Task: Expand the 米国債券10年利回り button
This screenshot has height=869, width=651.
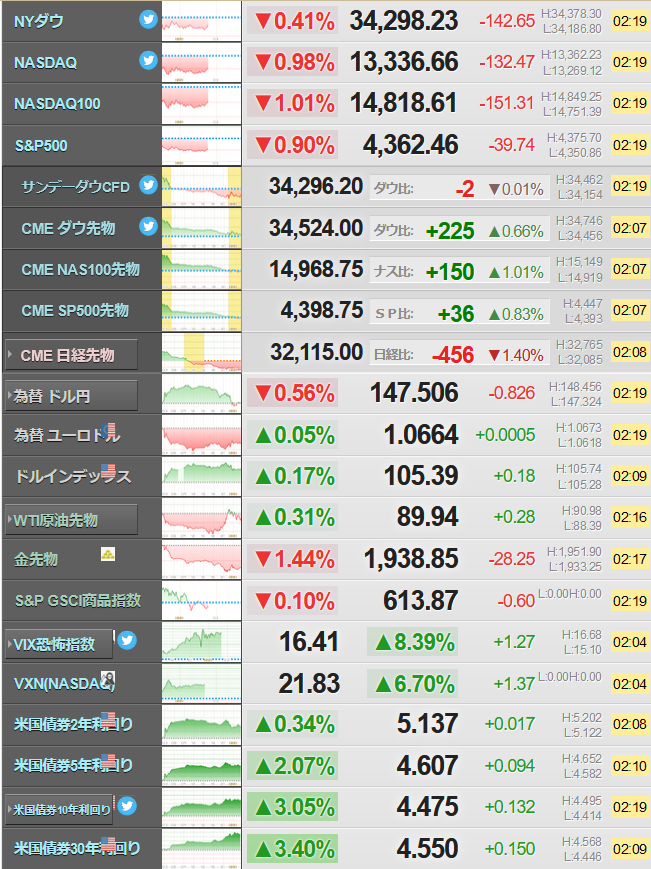Action: pos(59,809)
